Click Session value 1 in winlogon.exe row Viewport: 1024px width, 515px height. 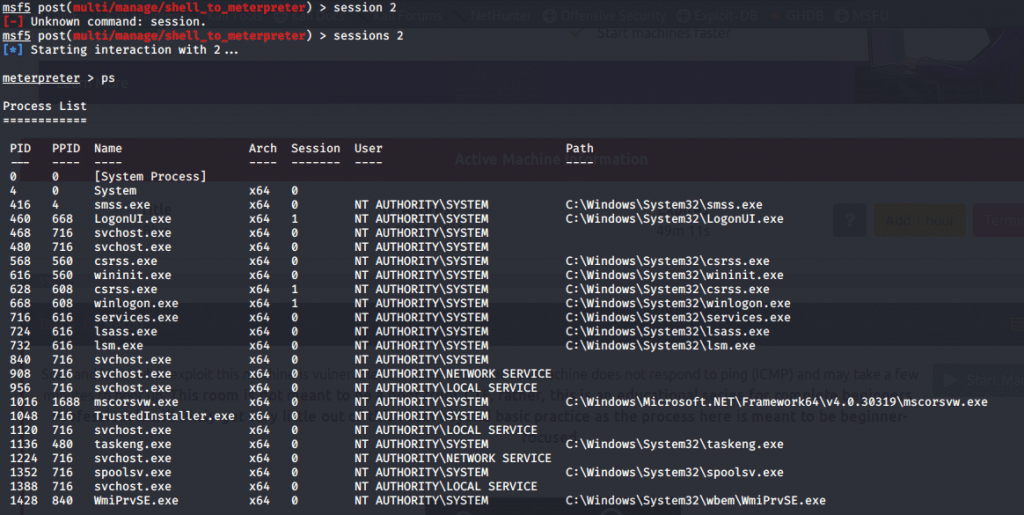tap(295, 303)
